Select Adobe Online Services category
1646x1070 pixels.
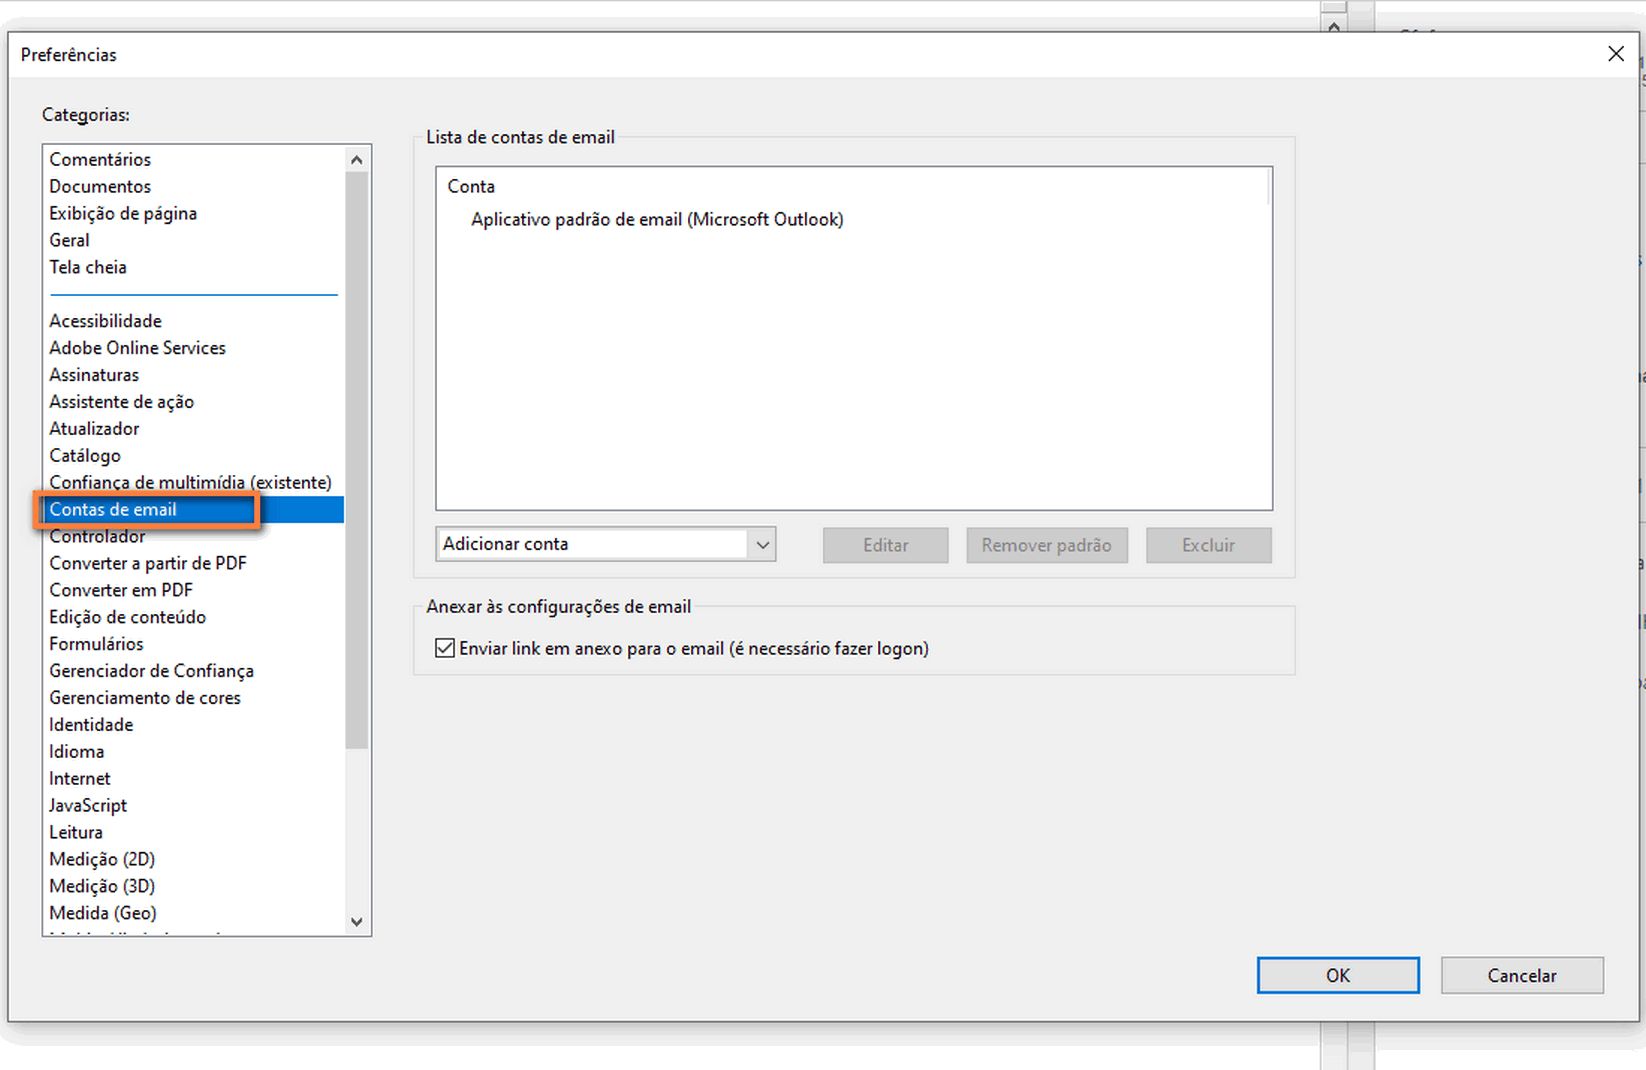point(137,348)
